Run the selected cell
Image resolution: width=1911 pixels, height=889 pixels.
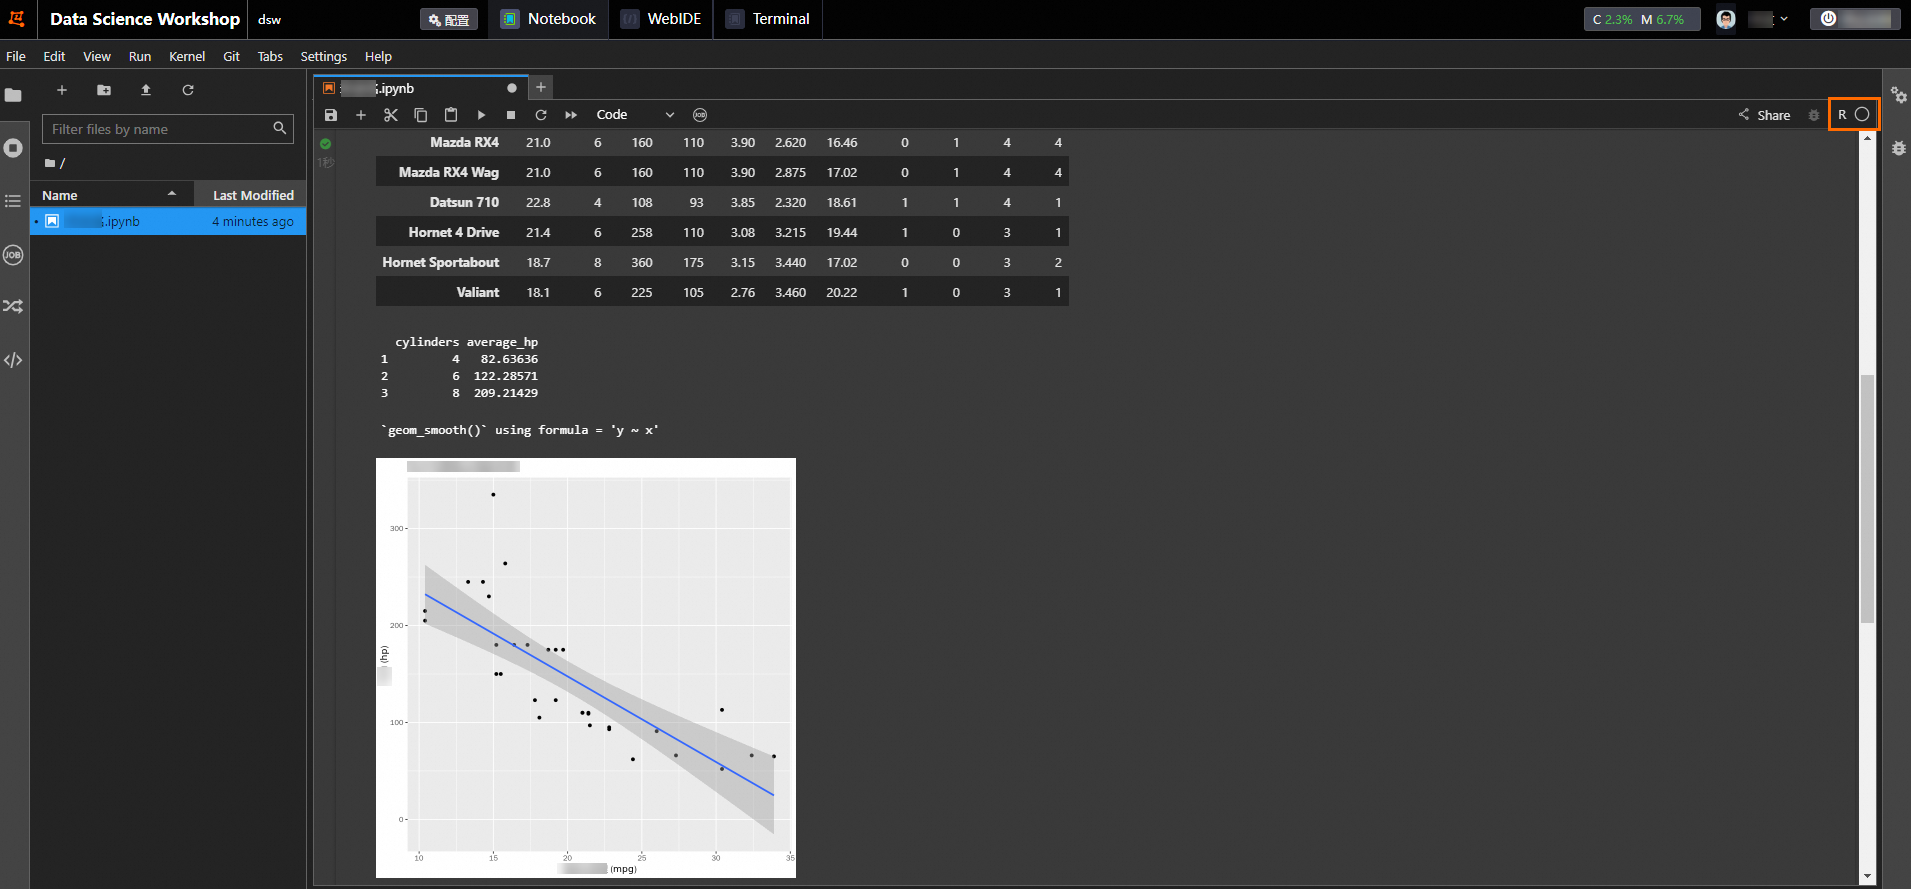(481, 115)
